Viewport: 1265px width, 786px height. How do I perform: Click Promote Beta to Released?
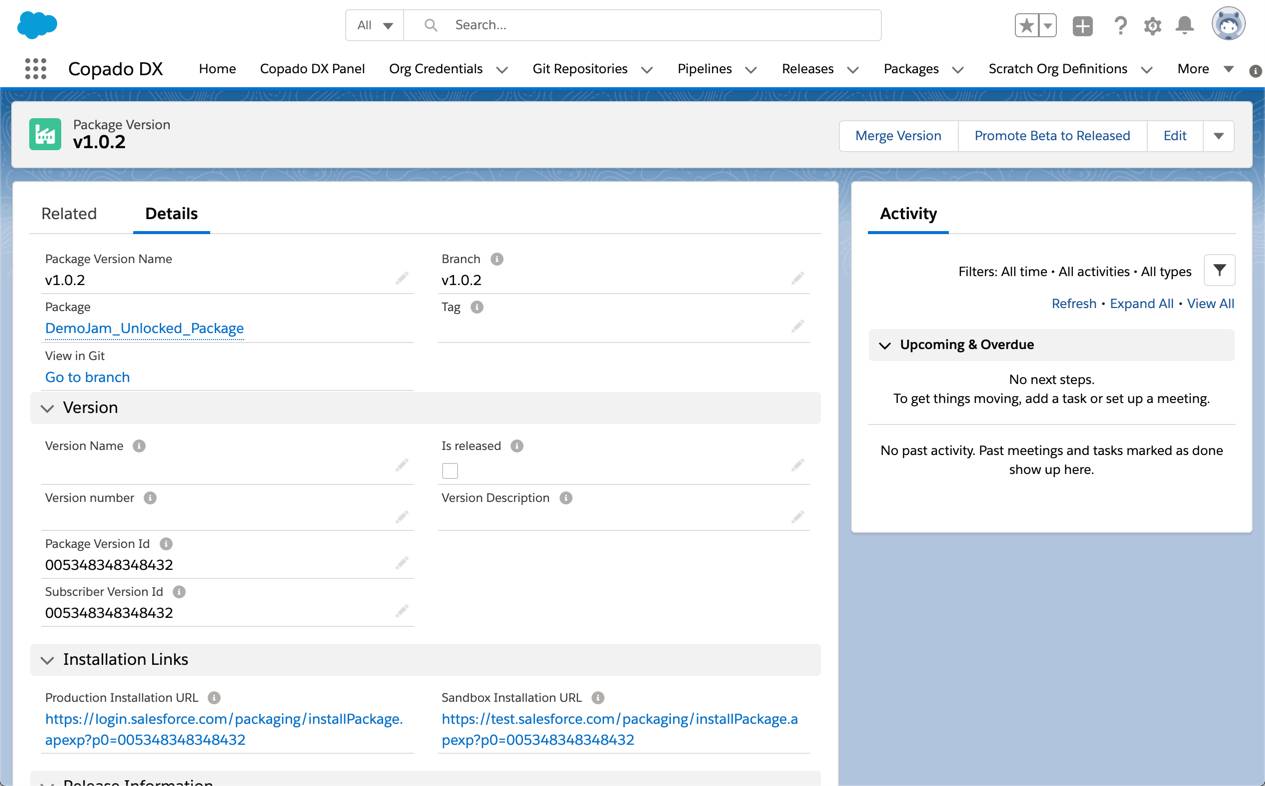(x=1052, y=135)
